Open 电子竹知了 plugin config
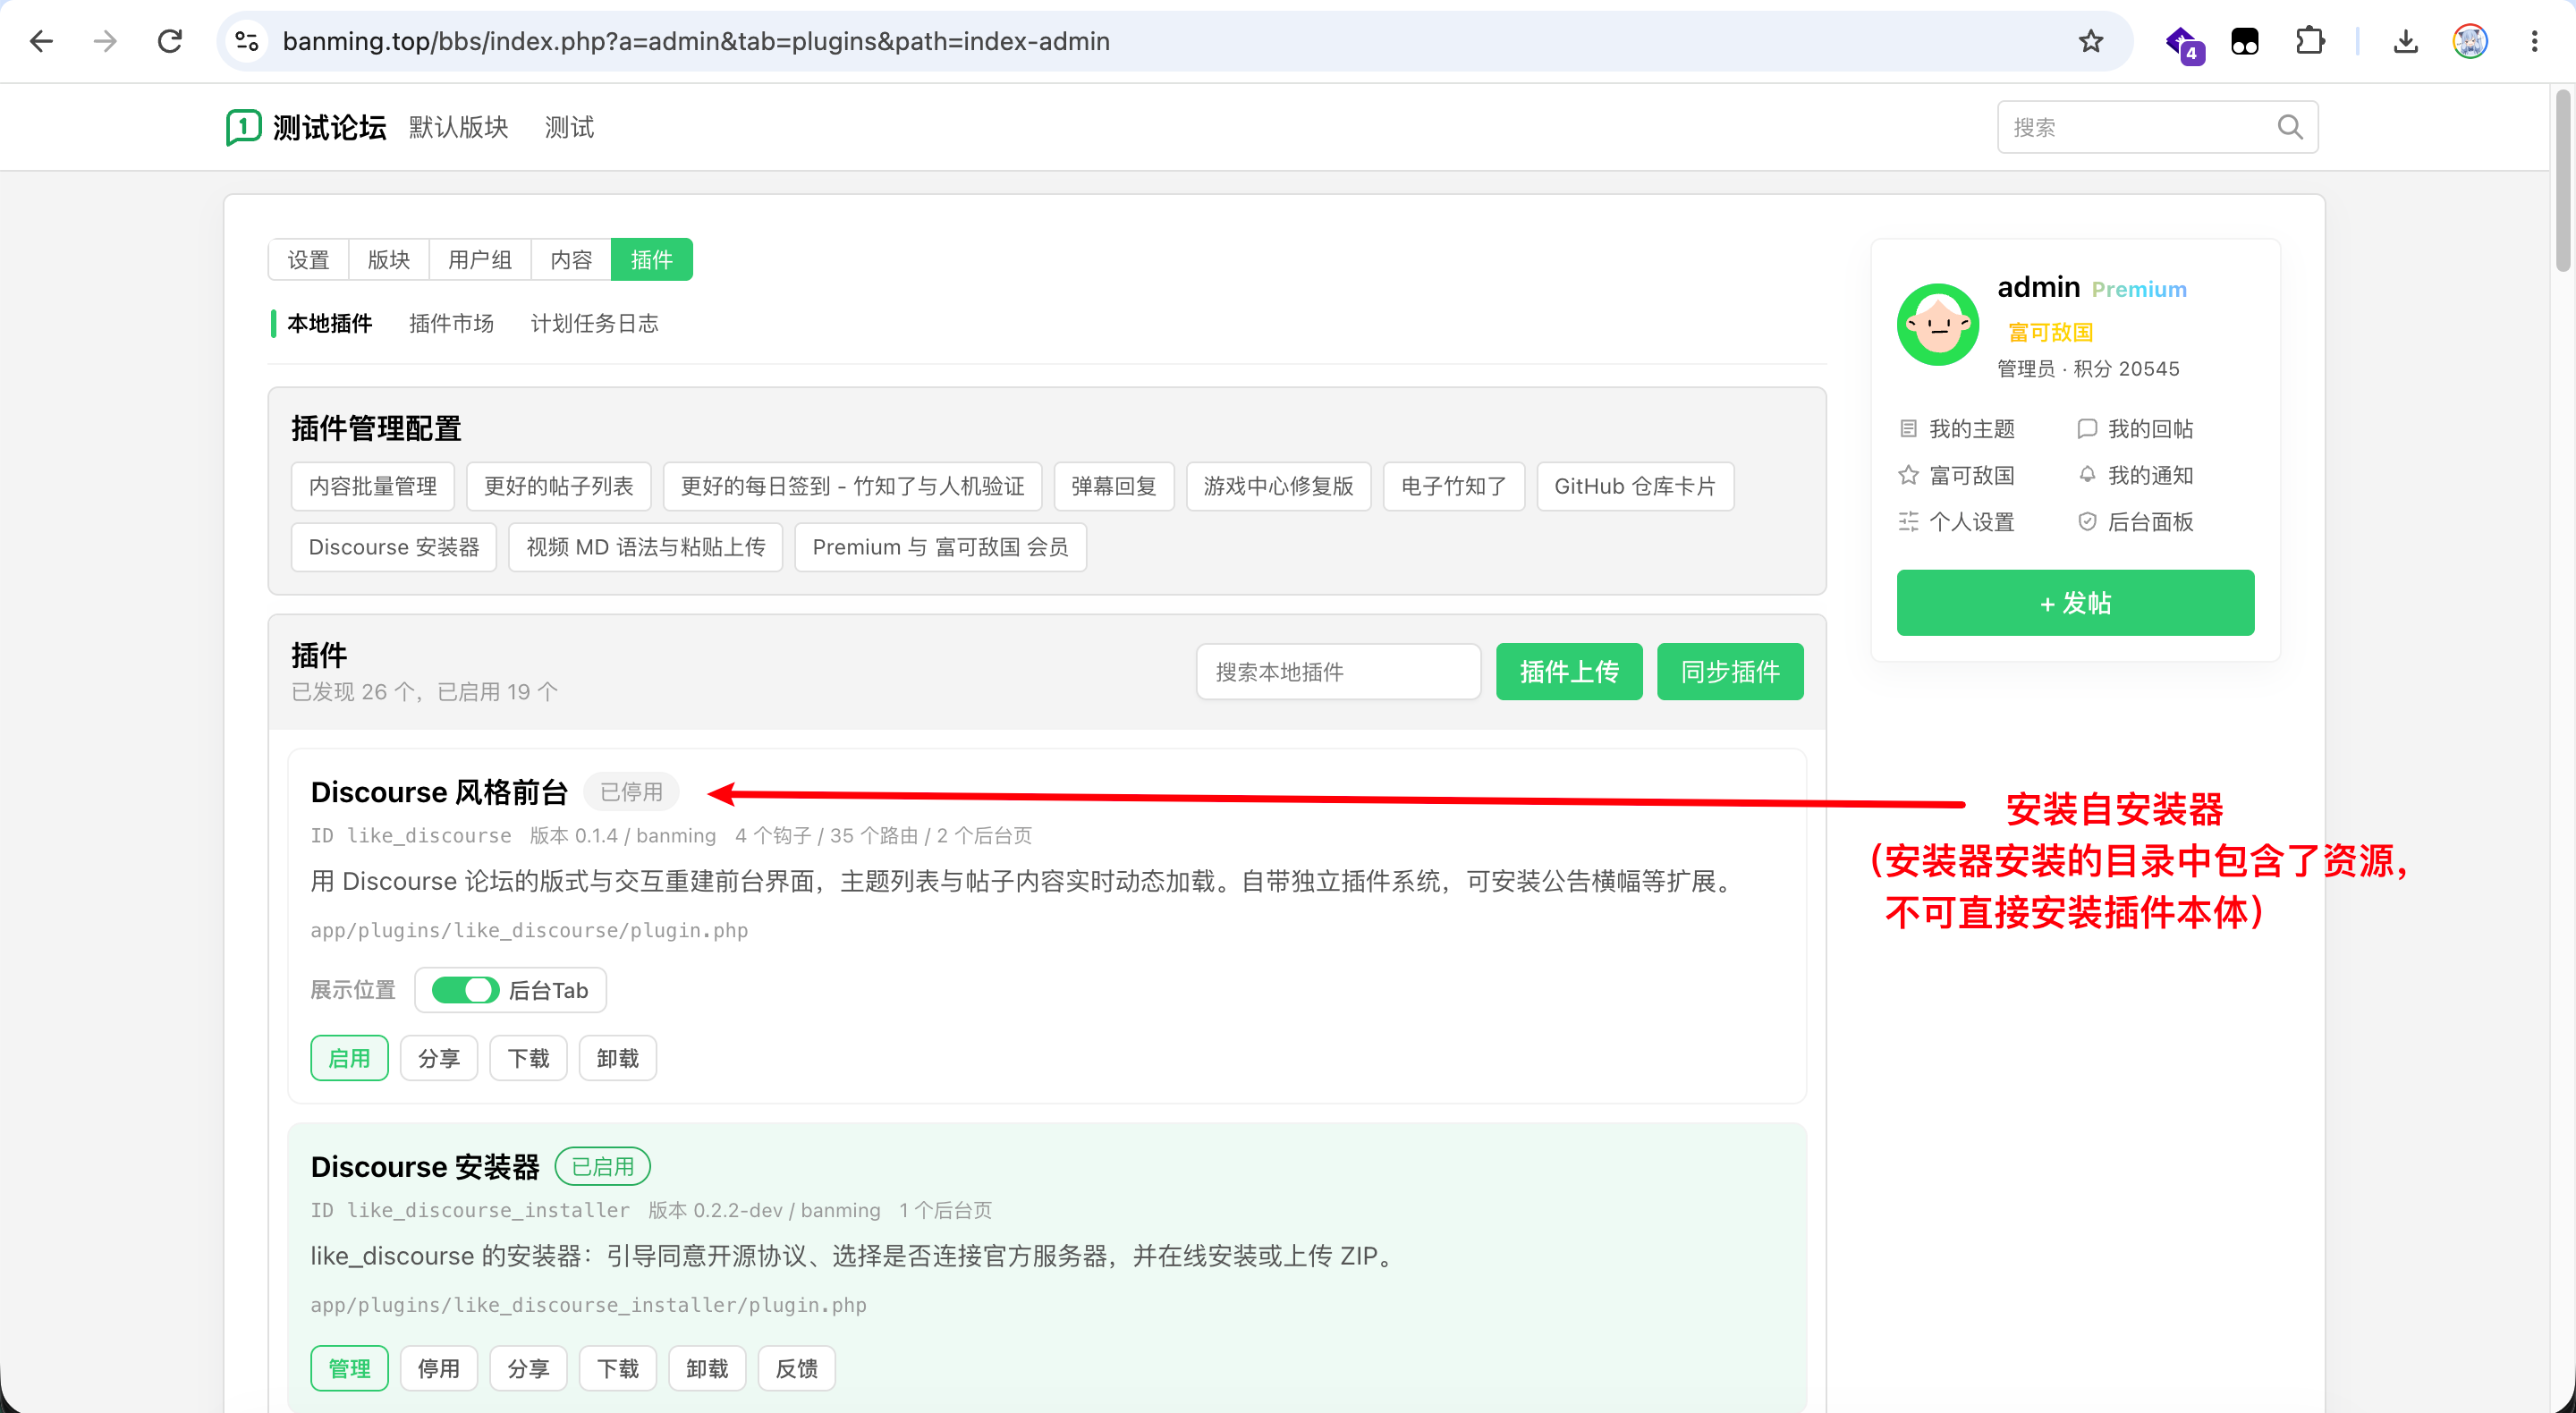Viewport: 2576px width, 1413px height. tap(1454, 486)
